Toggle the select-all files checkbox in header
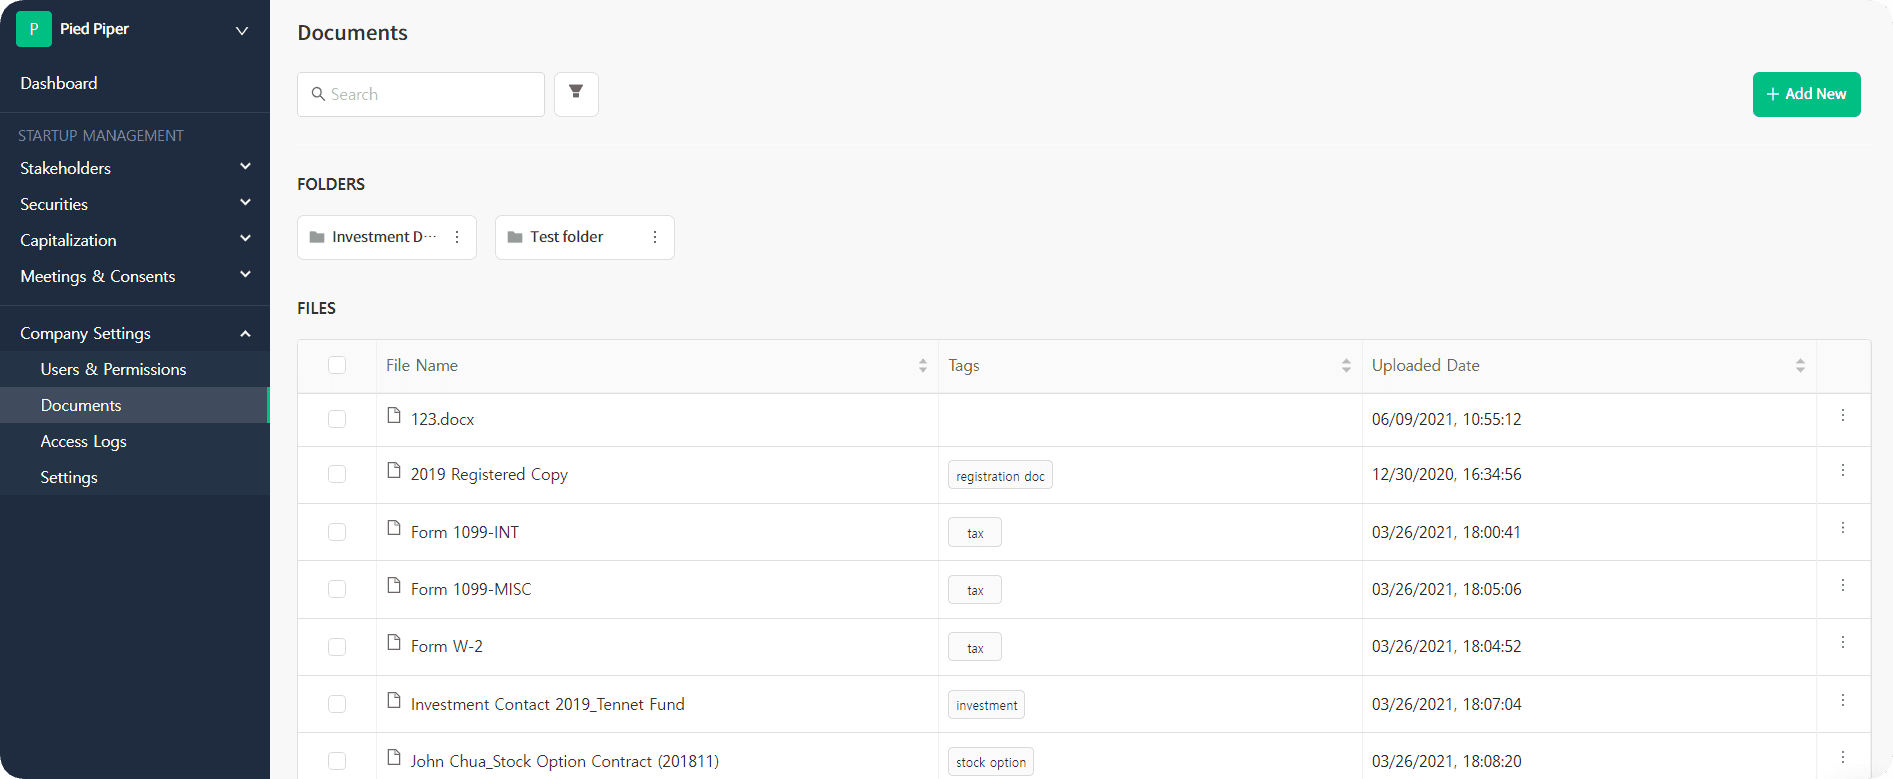Viewport: 1893px width, 779px height. pos(337,365)
